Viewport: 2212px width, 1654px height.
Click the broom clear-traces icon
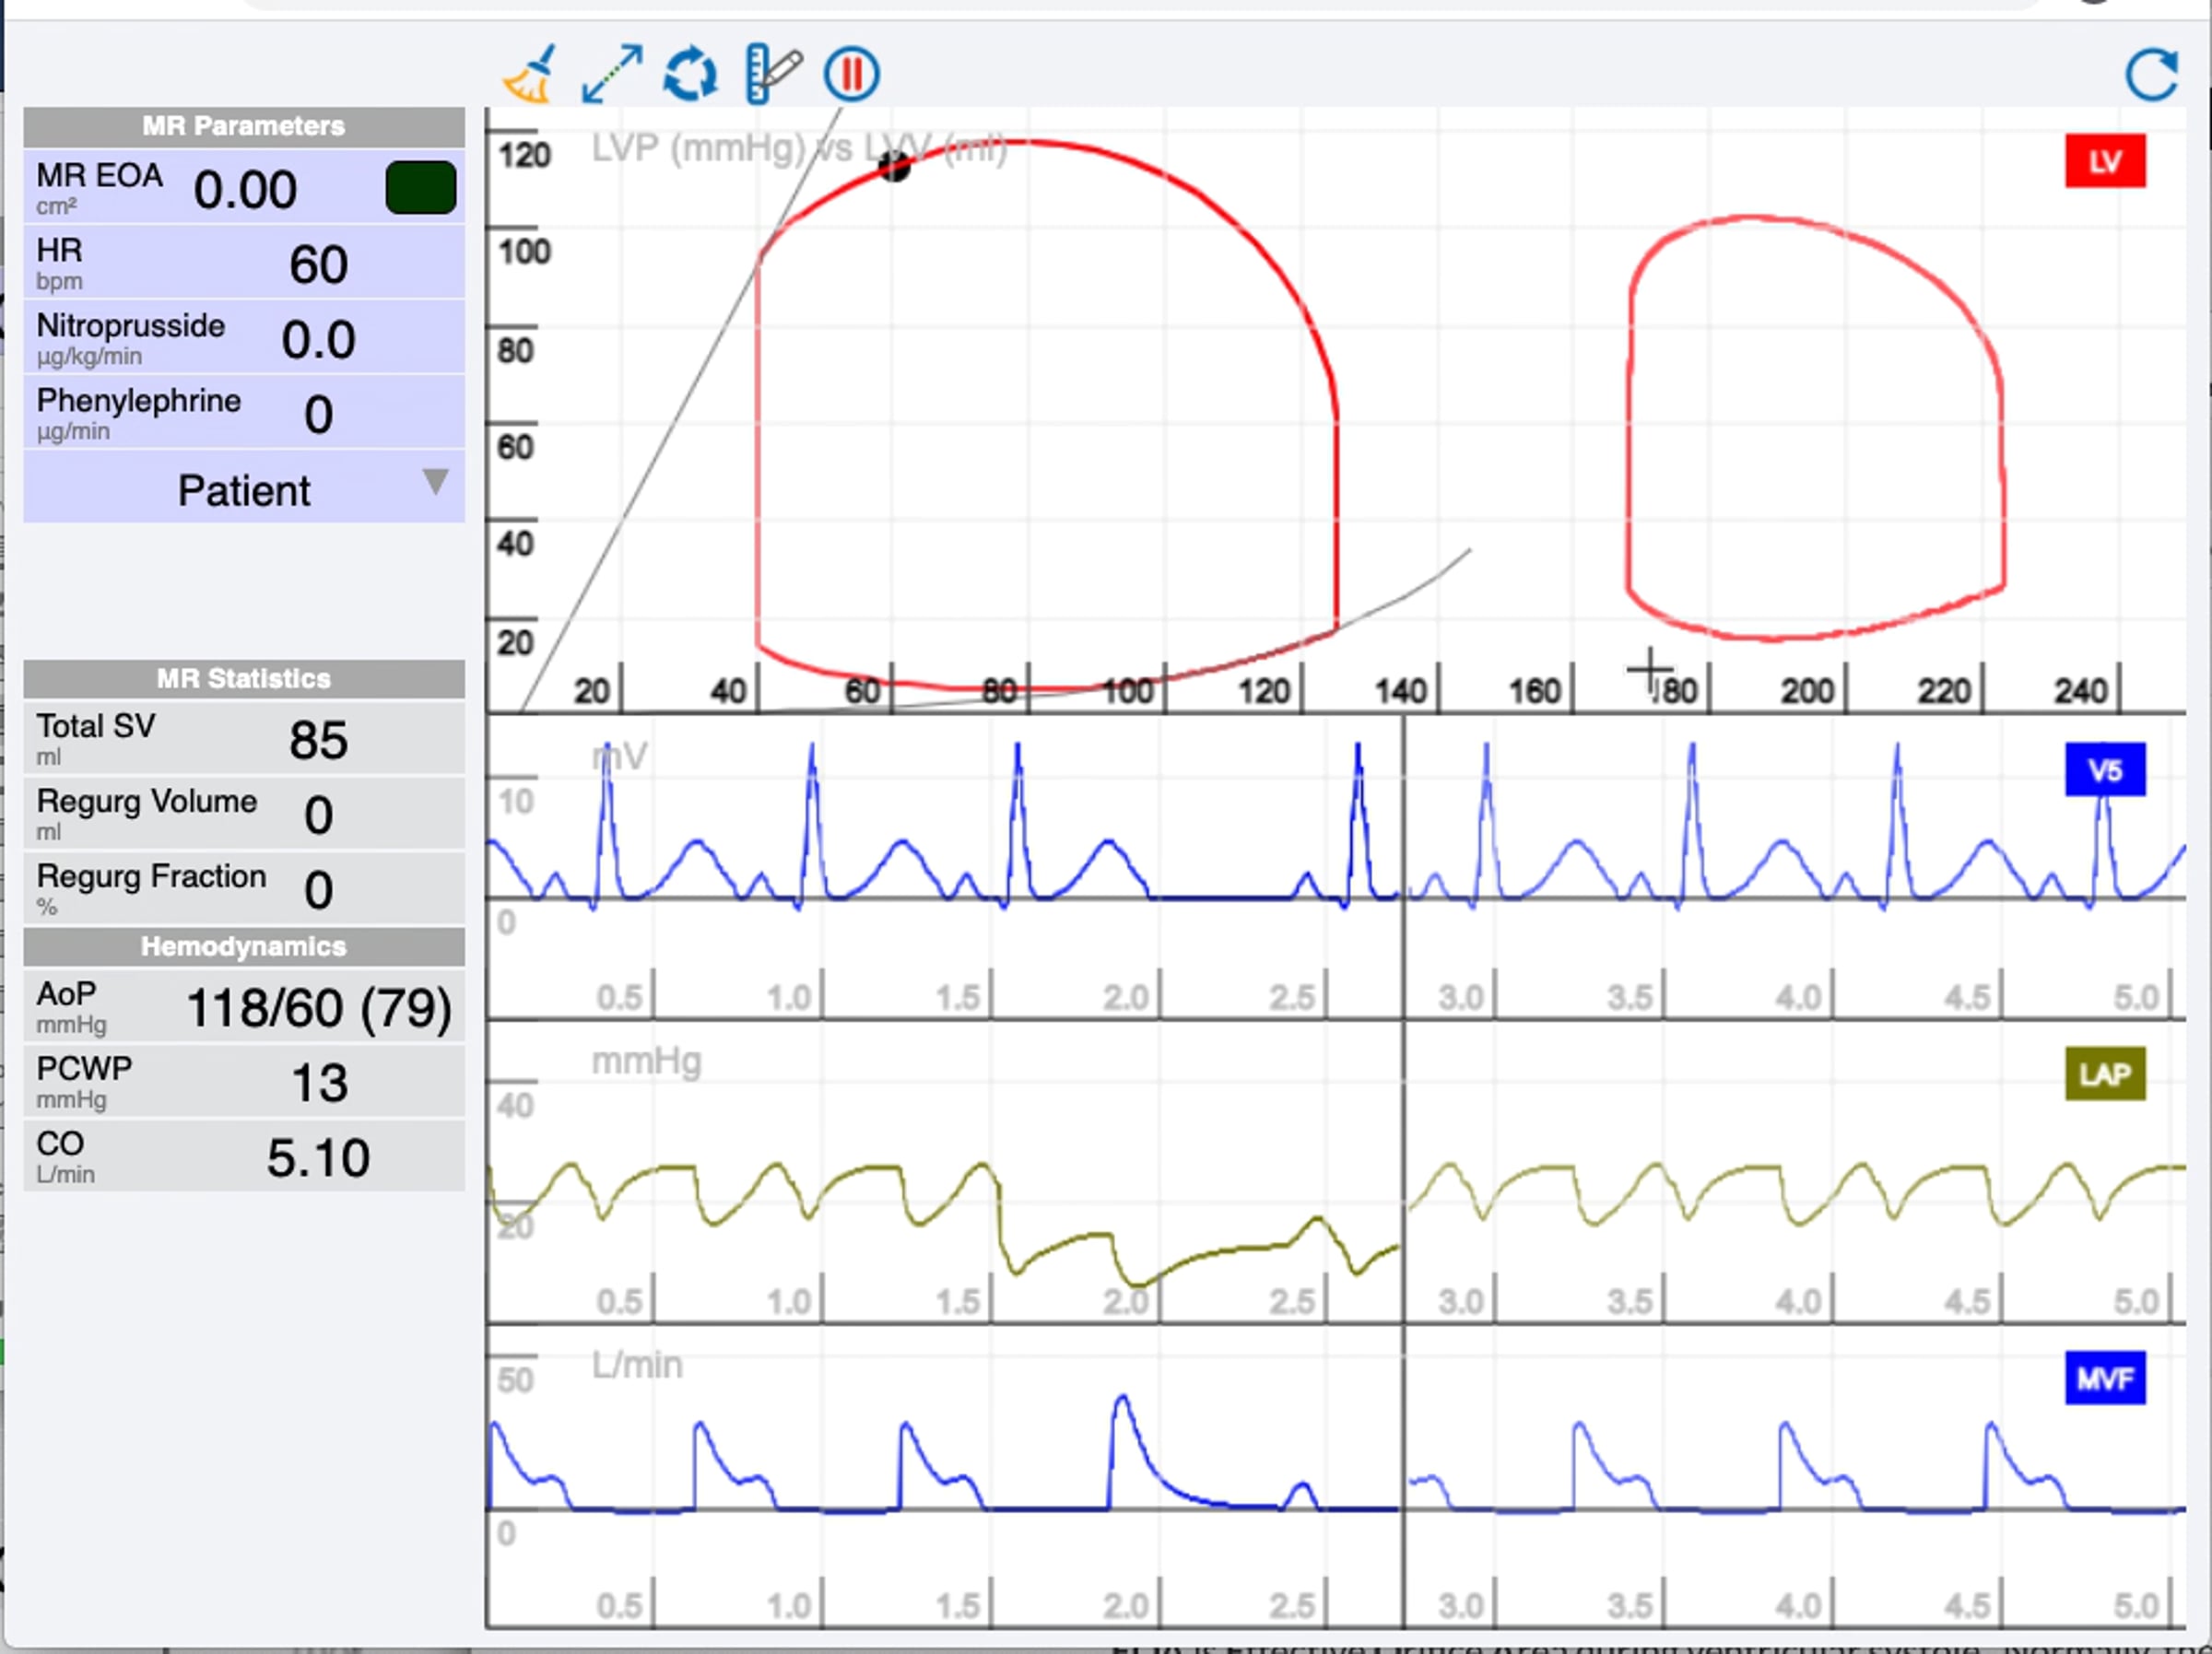coord(529,74)
